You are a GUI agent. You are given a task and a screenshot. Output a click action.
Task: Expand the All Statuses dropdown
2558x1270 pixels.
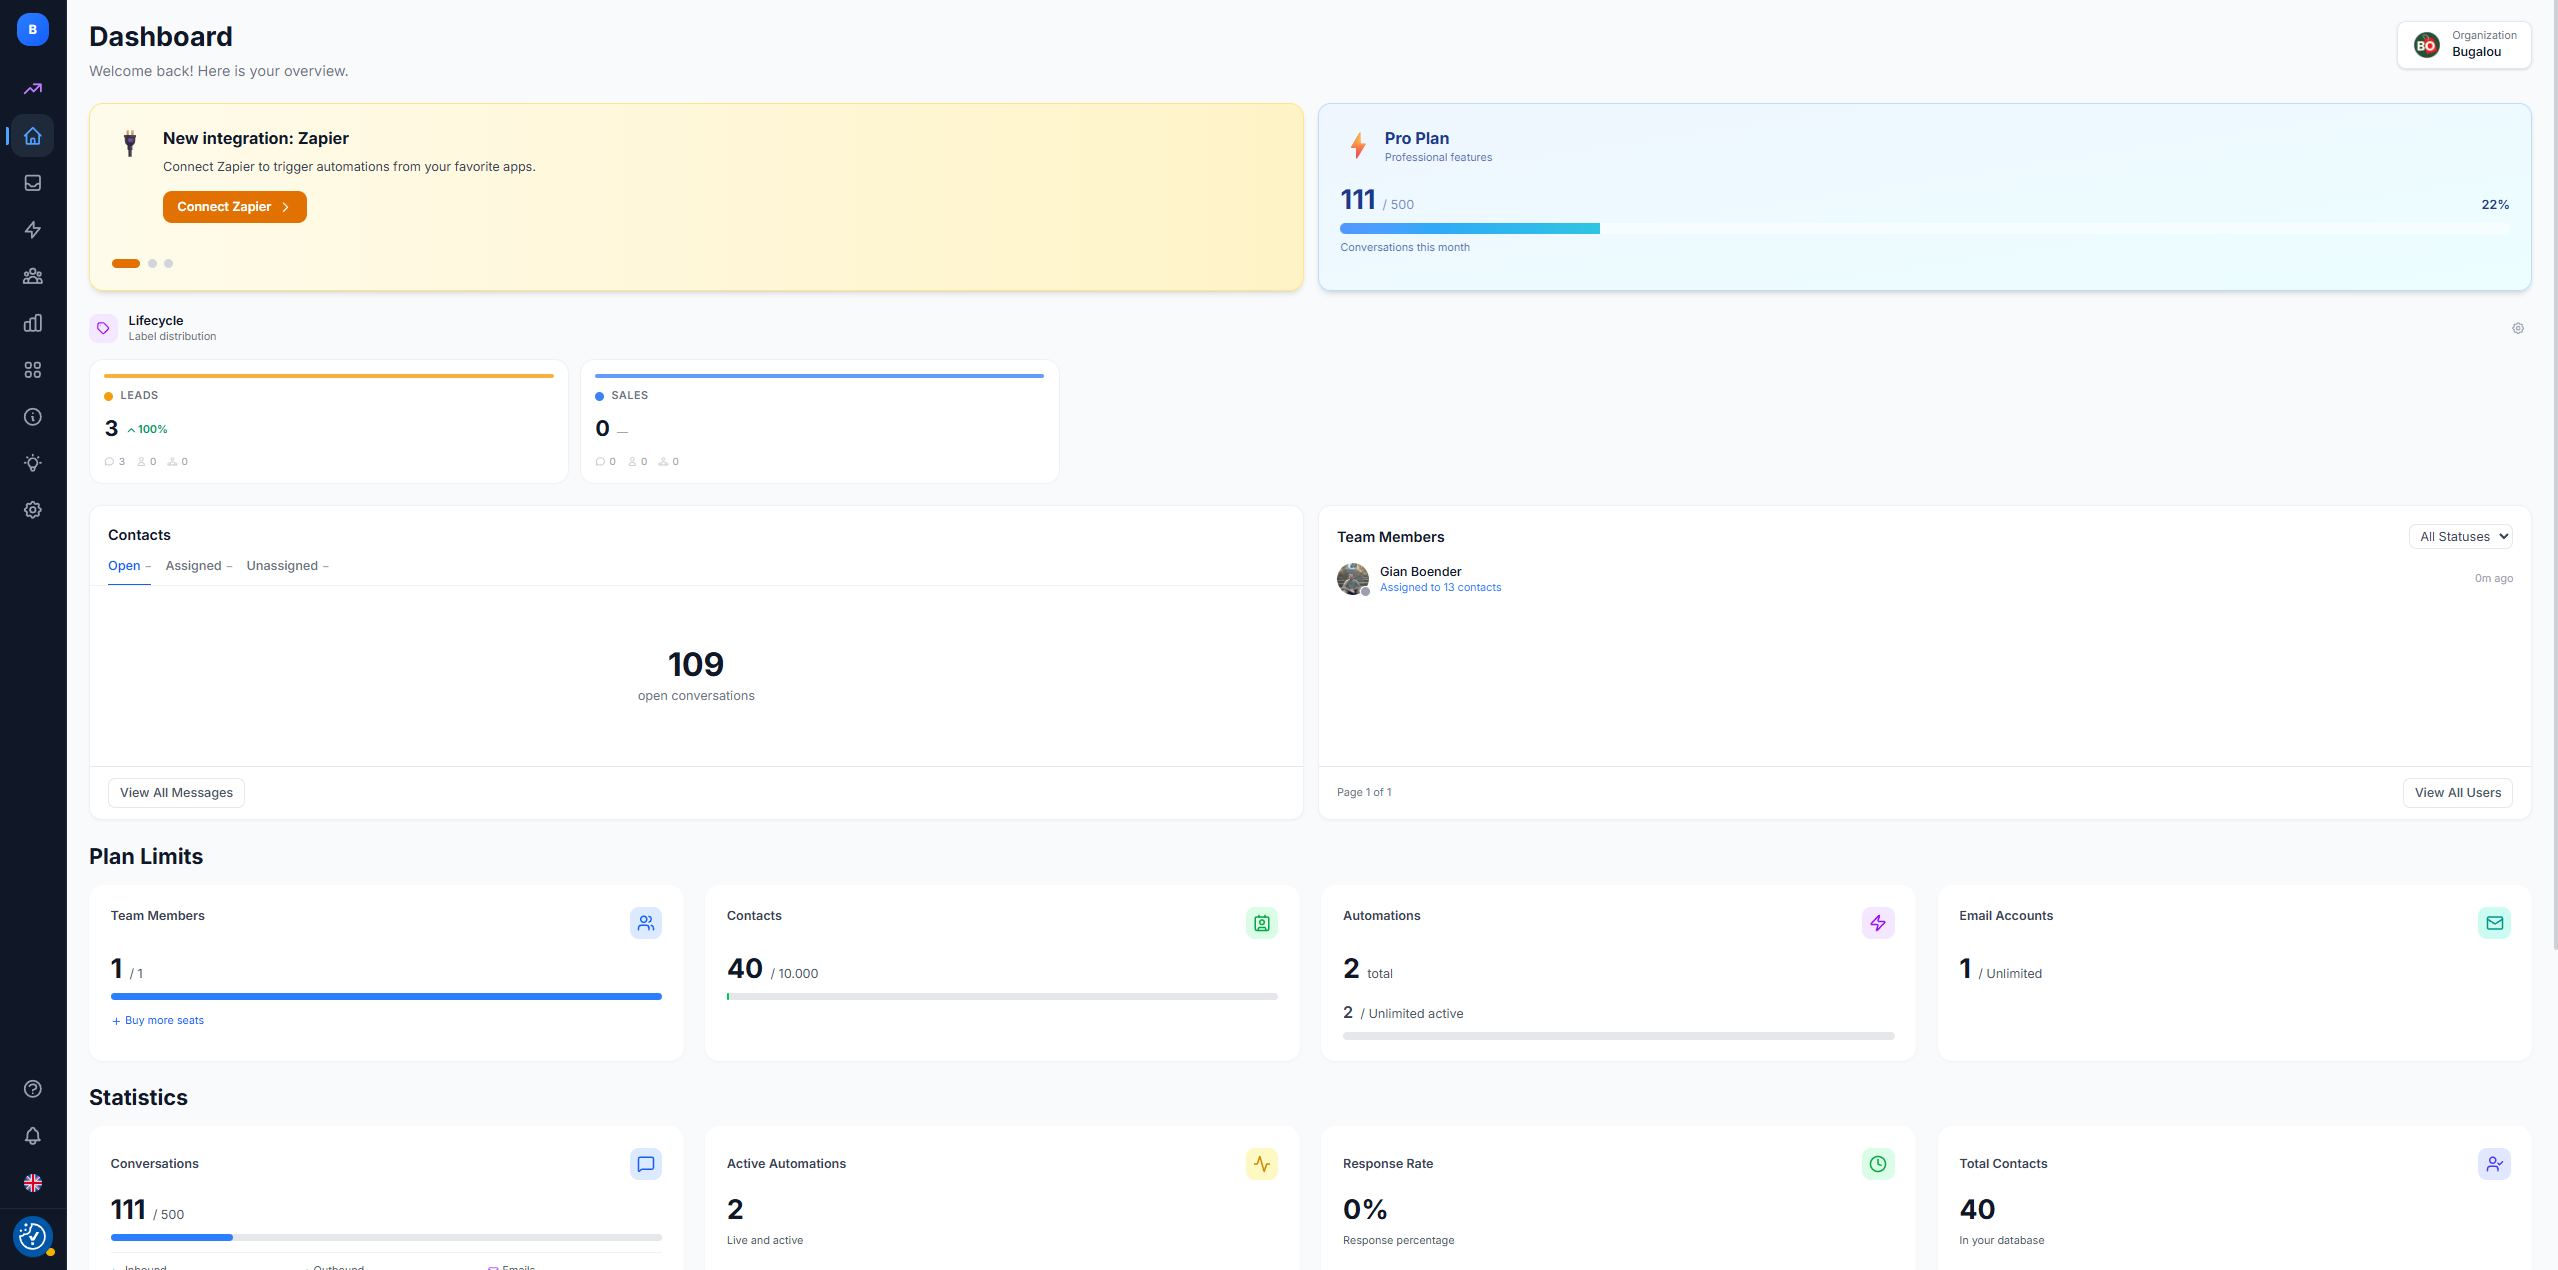click(x=2460, y=537)
